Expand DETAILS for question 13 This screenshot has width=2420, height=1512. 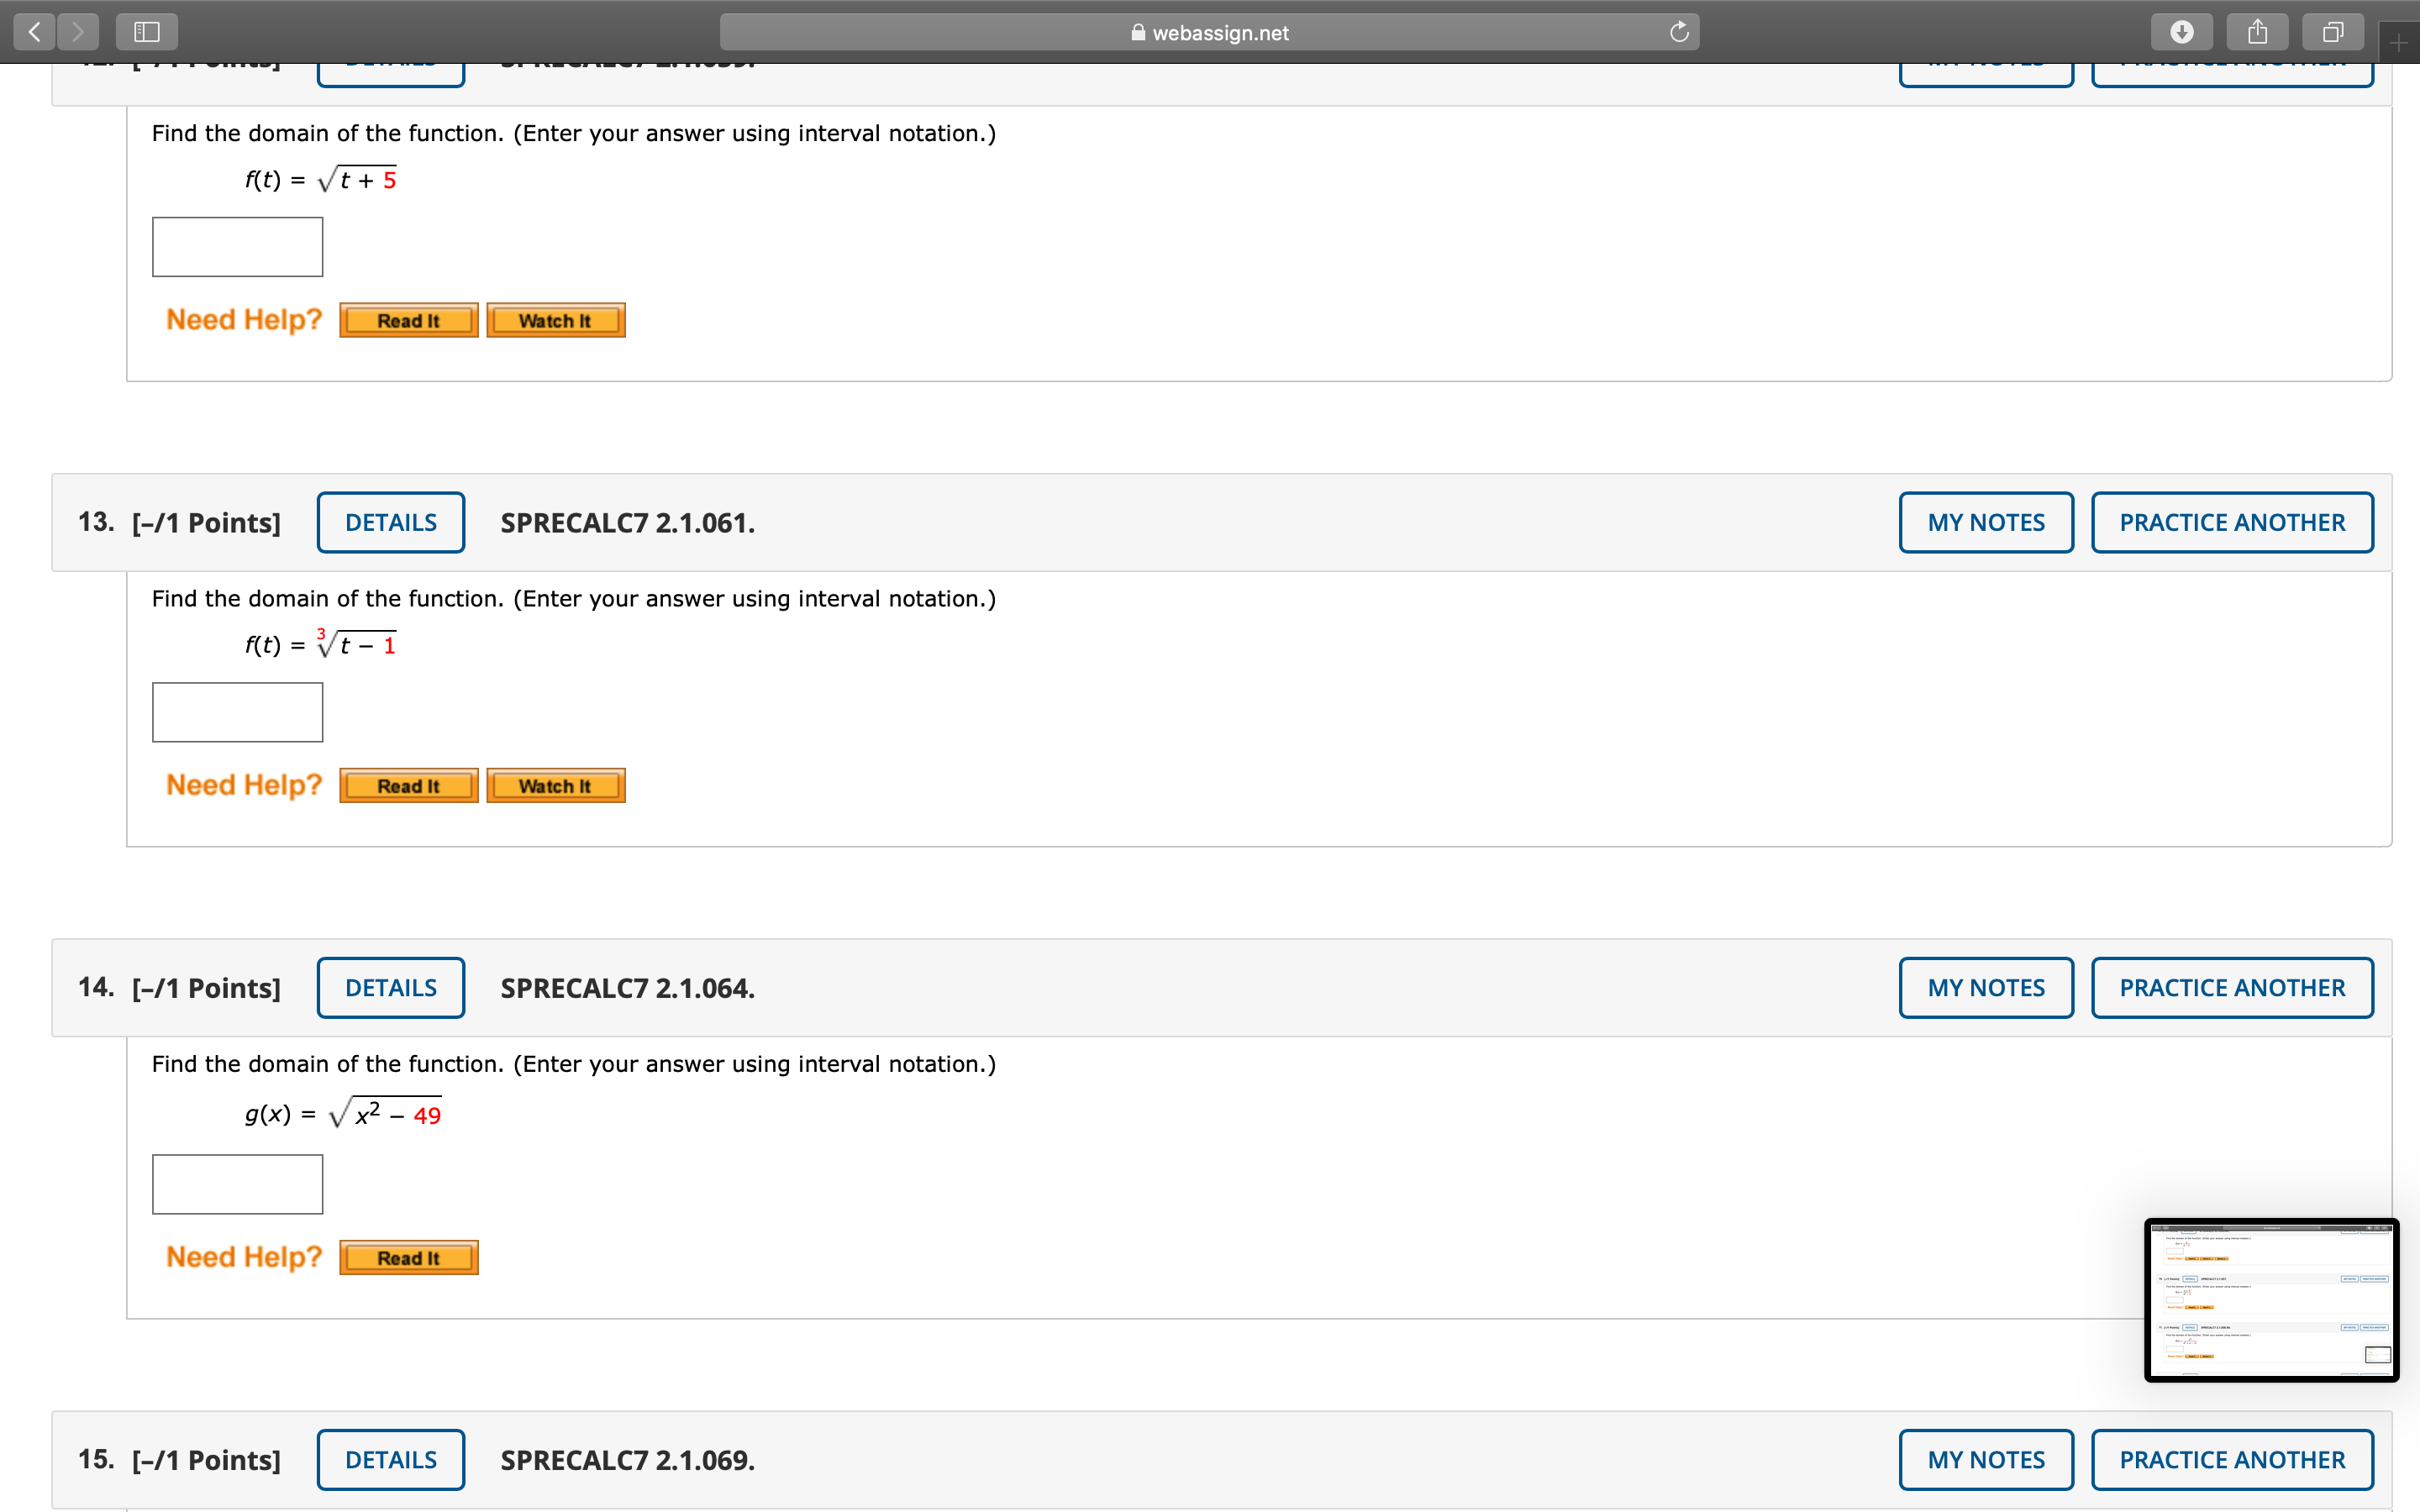pyautogui.click(x=390, y=522)
